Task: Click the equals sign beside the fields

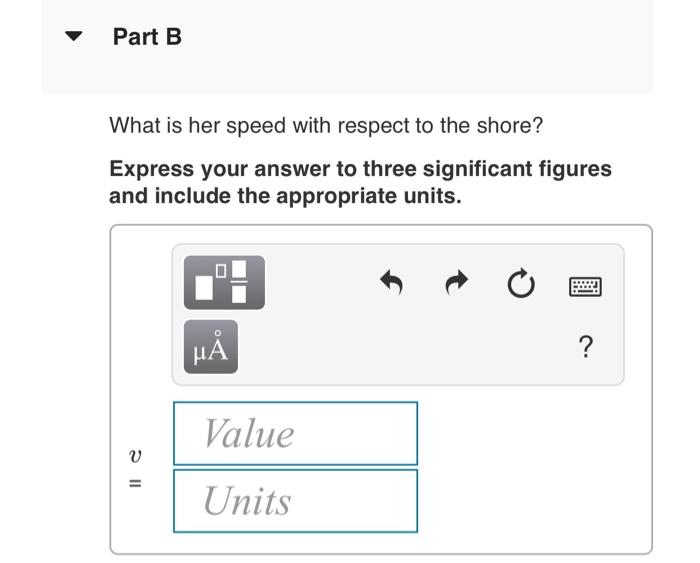Action: [135, 484]
